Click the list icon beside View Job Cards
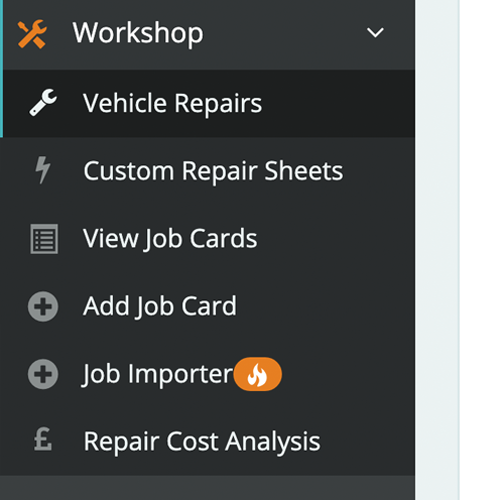Screen dimensions: 500x500 coord(44,239)
